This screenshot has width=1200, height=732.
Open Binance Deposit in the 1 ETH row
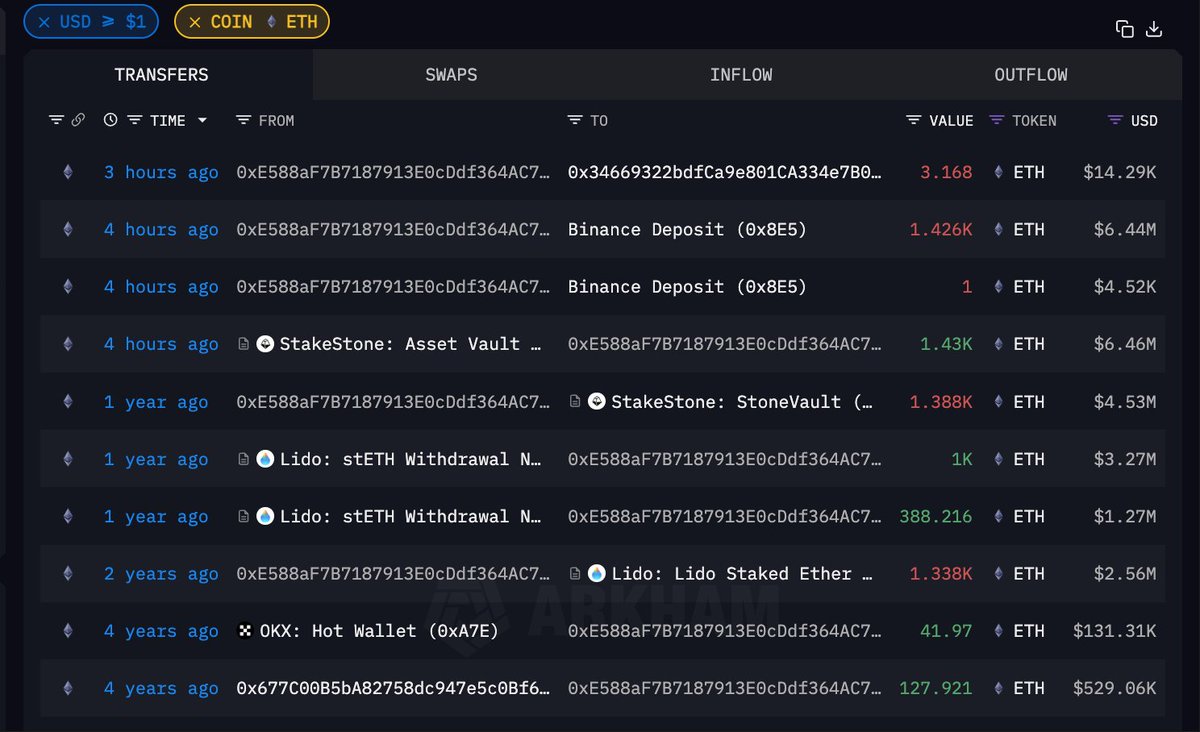click(x=687, y=287)
